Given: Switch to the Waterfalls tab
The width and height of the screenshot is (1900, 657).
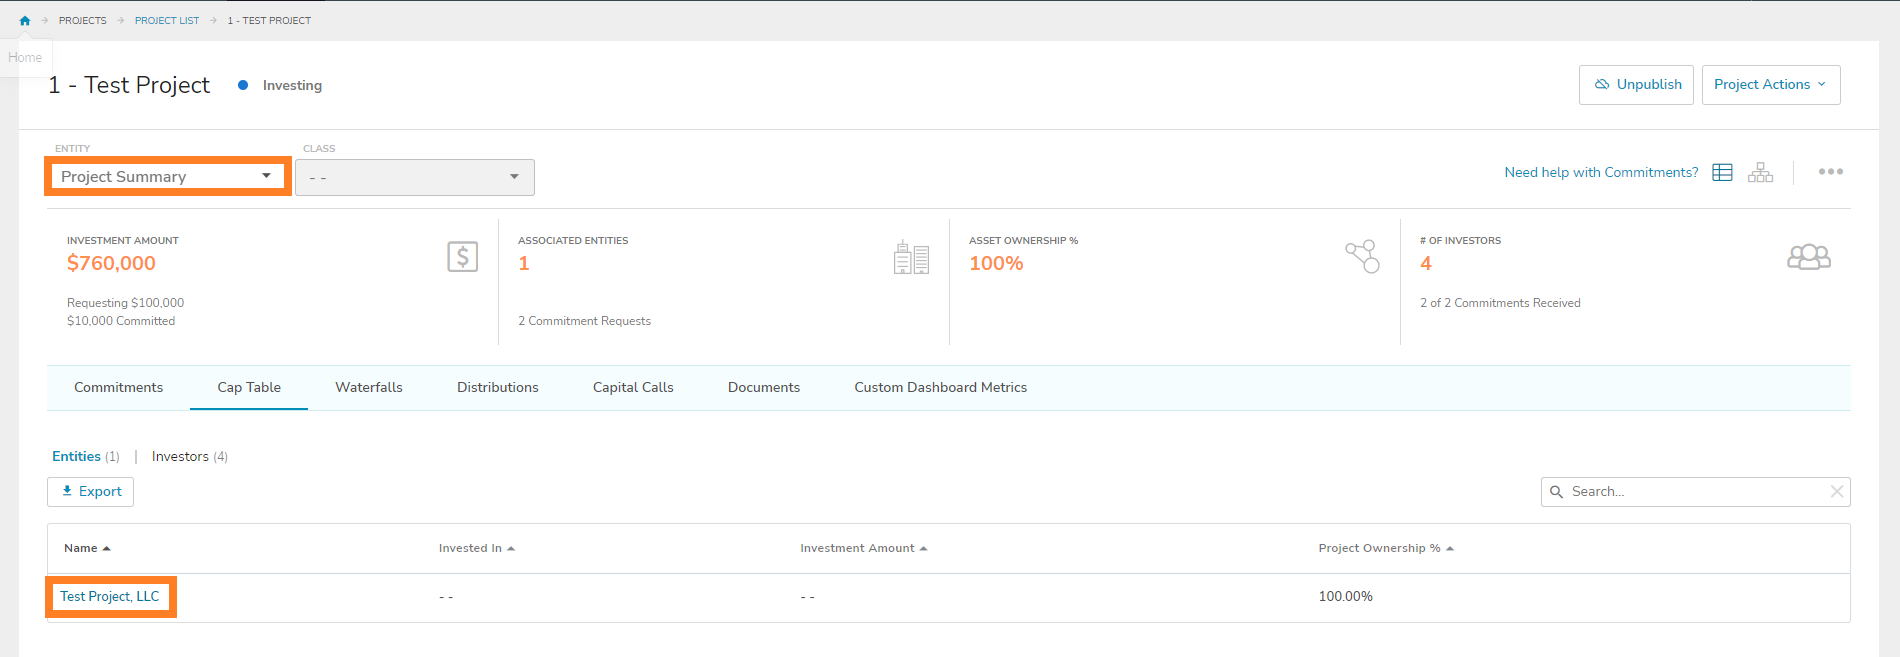Looking at the screenshot, I should [x=368, y=388].
